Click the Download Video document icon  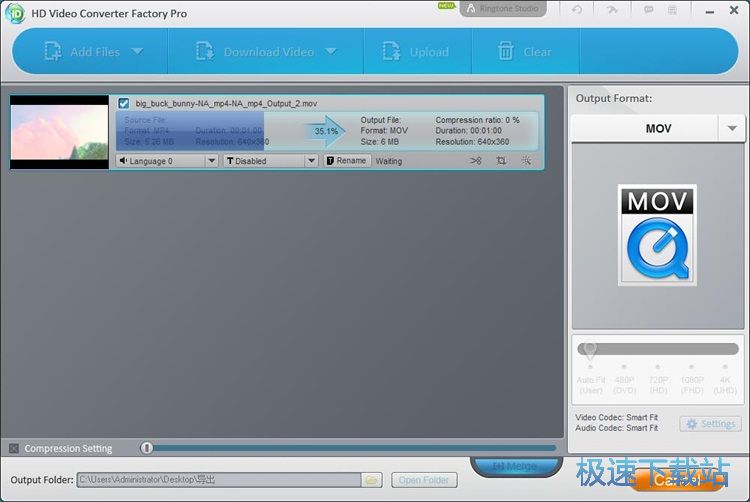[205, 51]
